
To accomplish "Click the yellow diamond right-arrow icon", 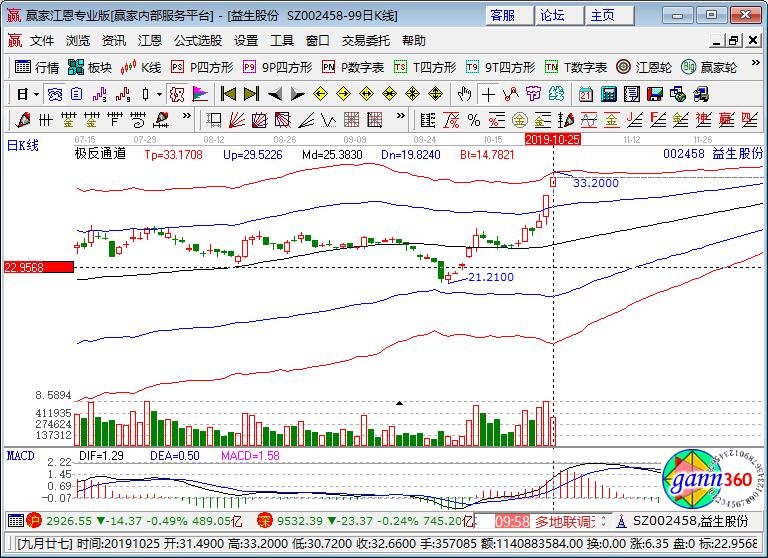I will (343, 94).
